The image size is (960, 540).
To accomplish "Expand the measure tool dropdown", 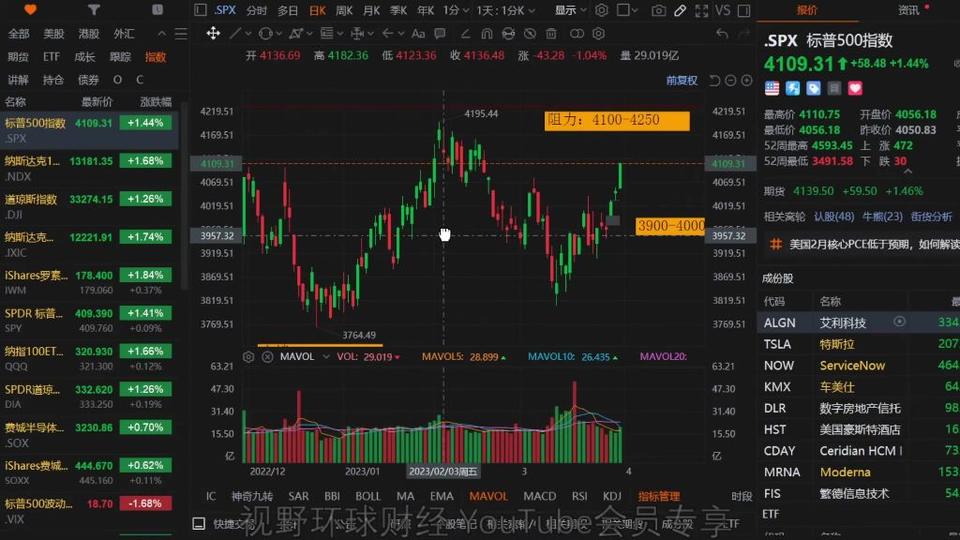I will pos(370,34).
